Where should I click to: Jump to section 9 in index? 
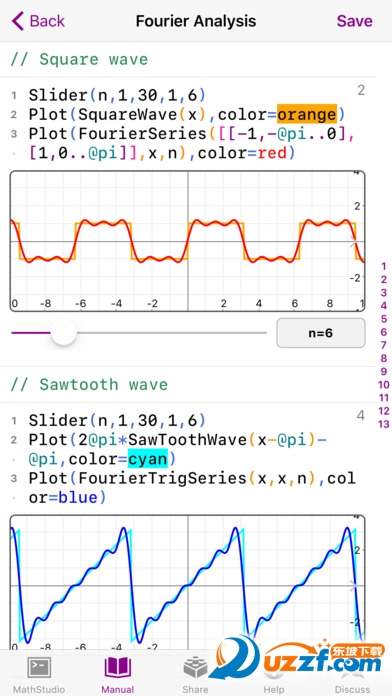point(384,372)
